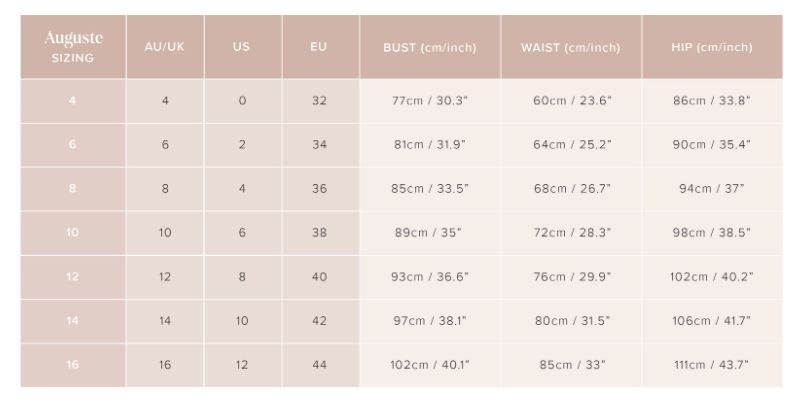
Task: Click the EU 44 cell
Action: coord(321,365)
